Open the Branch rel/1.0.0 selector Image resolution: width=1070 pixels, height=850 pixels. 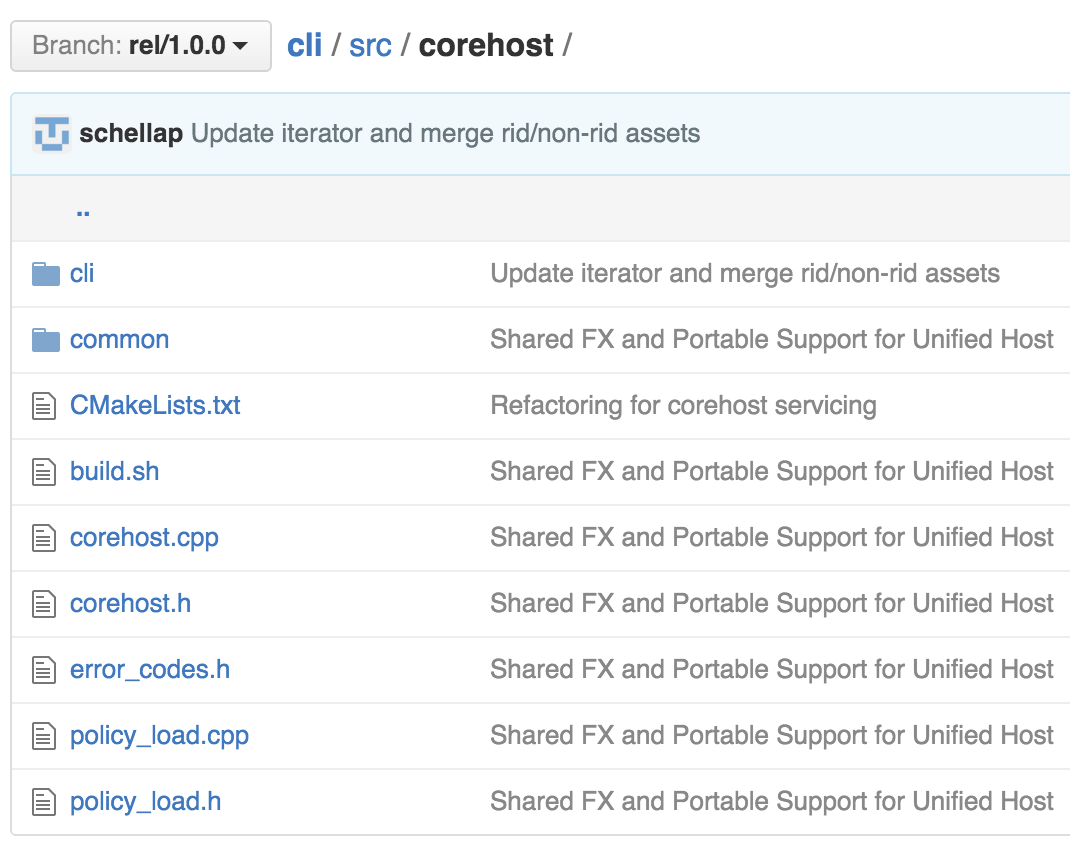pyautogui.click(x=140, y=45)
